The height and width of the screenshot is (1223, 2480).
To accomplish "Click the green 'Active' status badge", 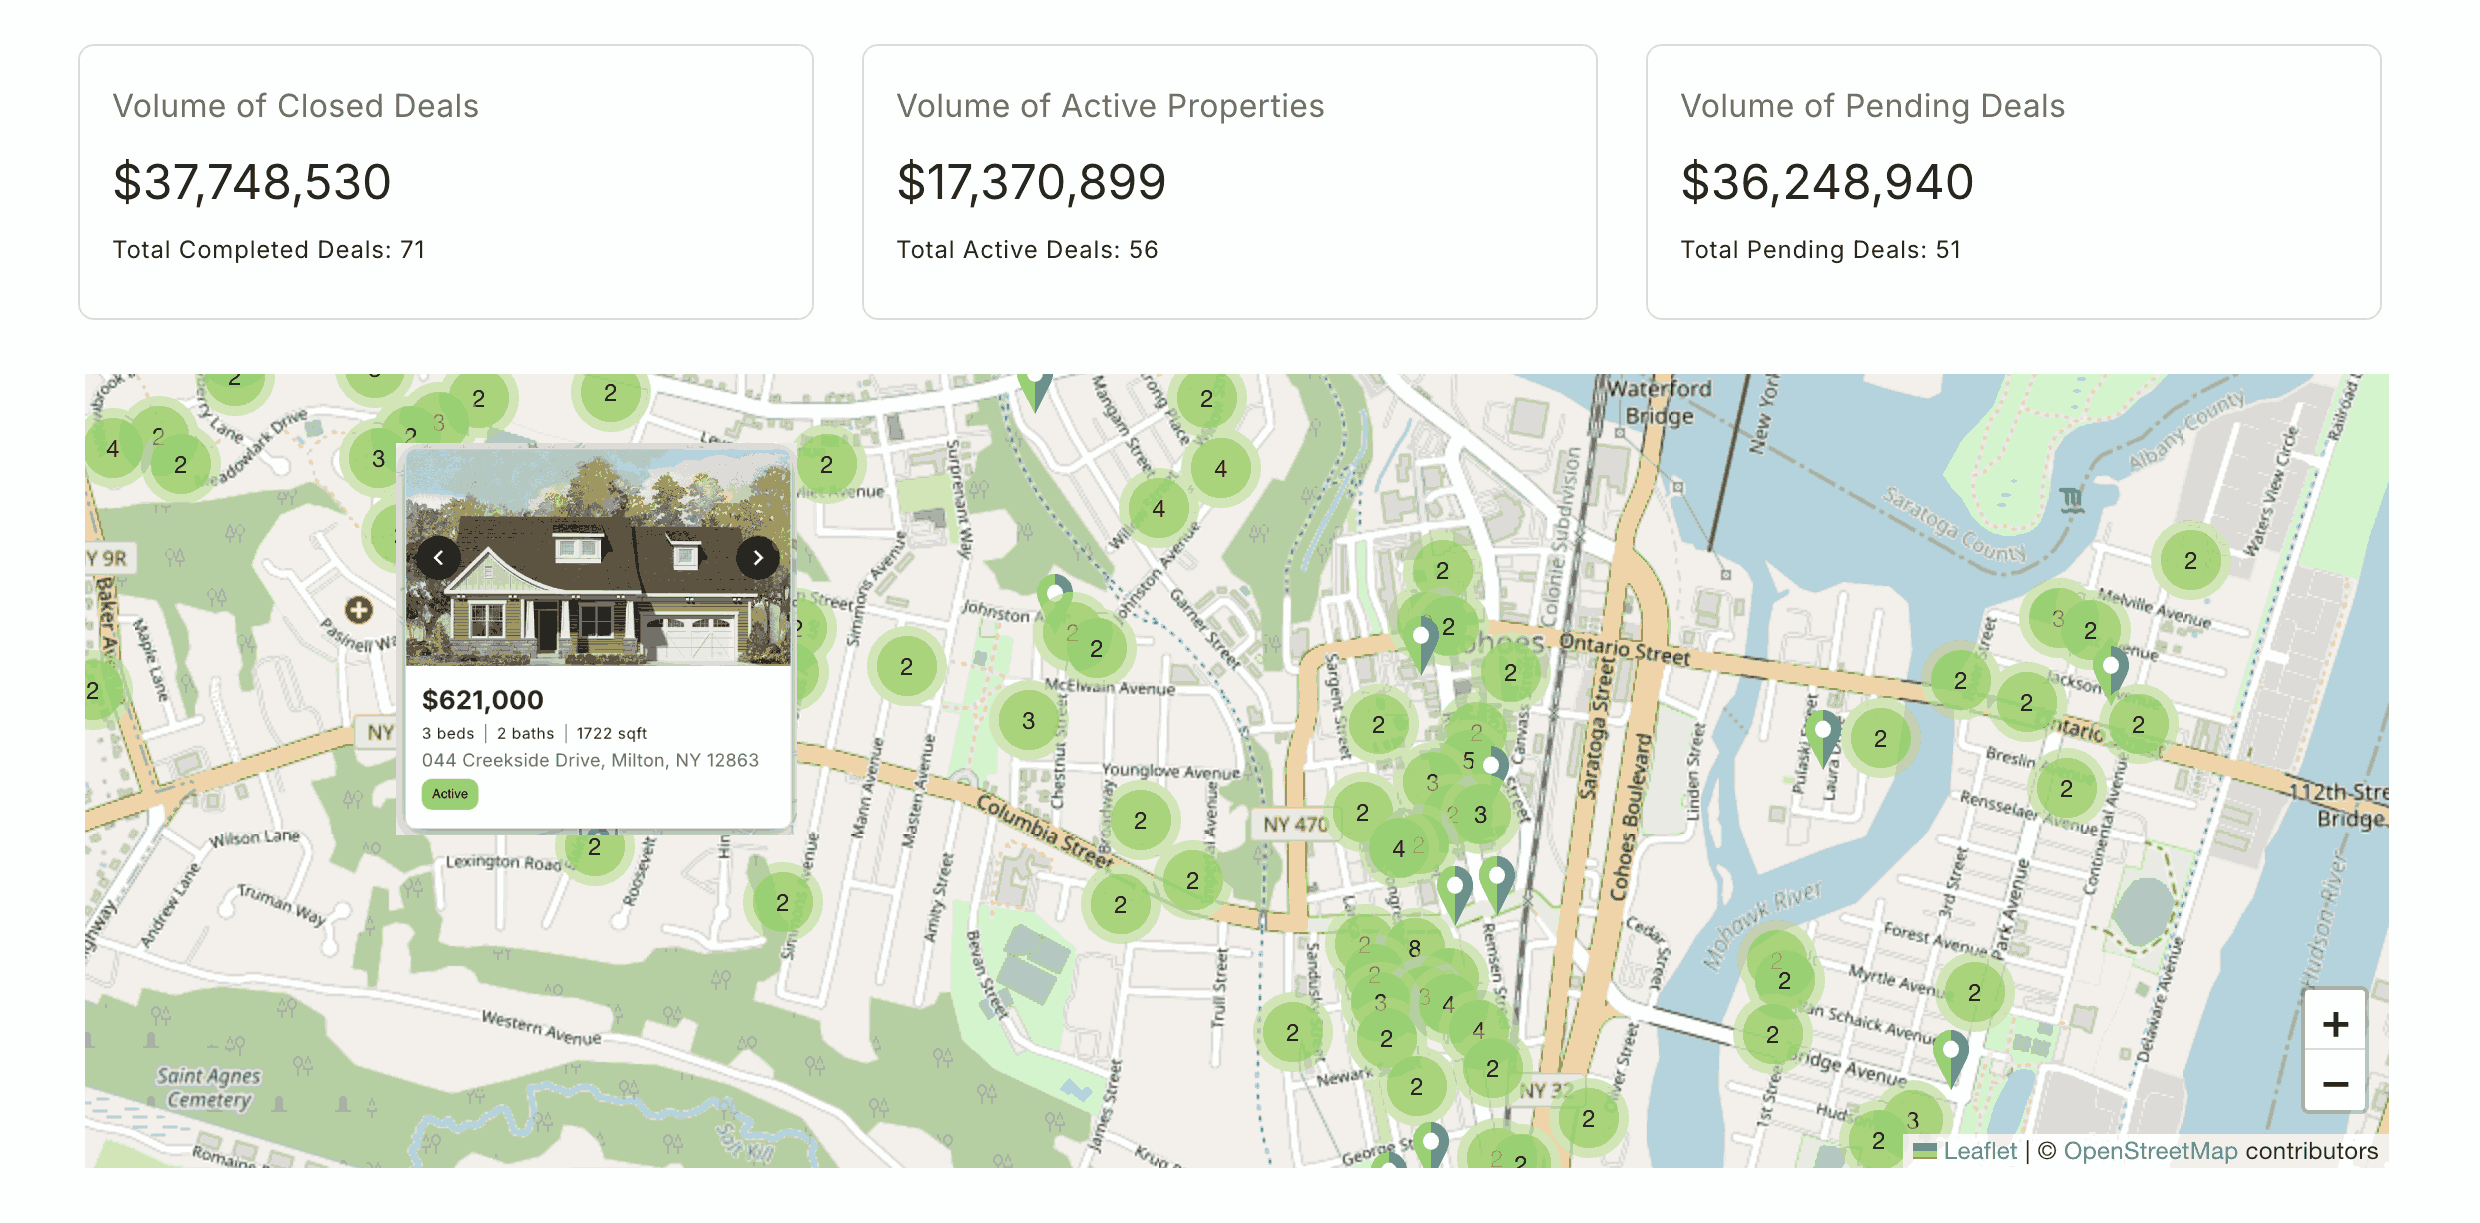I will 449,794.
